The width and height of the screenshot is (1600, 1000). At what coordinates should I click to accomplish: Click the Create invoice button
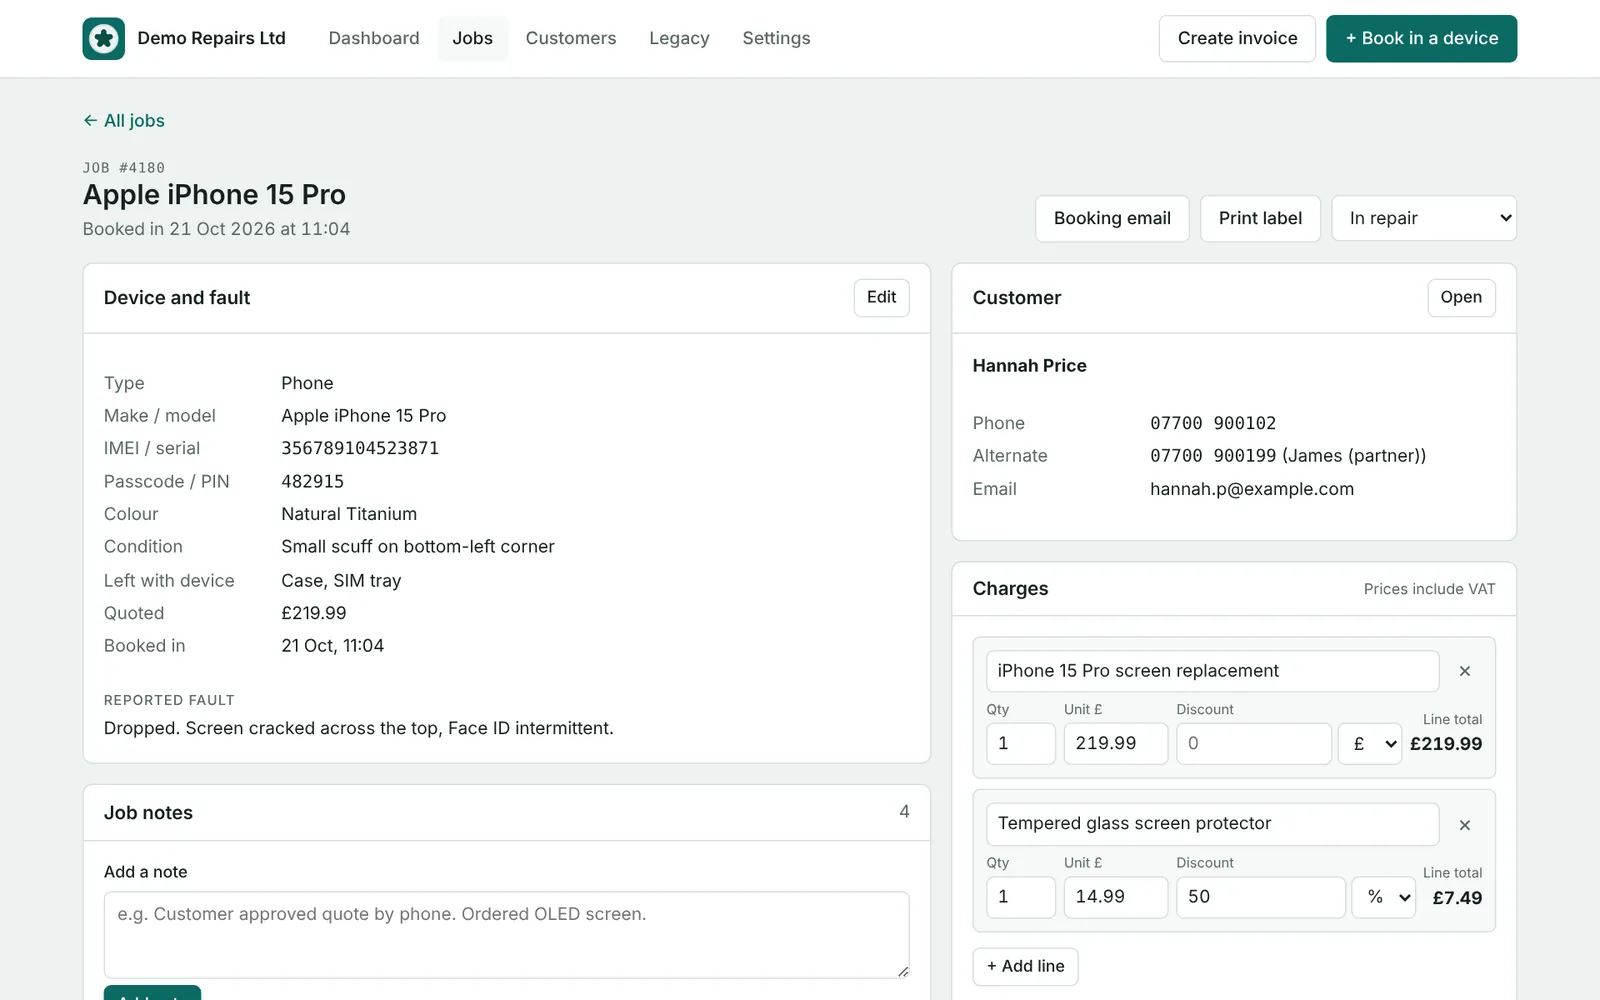(1237, 38)
